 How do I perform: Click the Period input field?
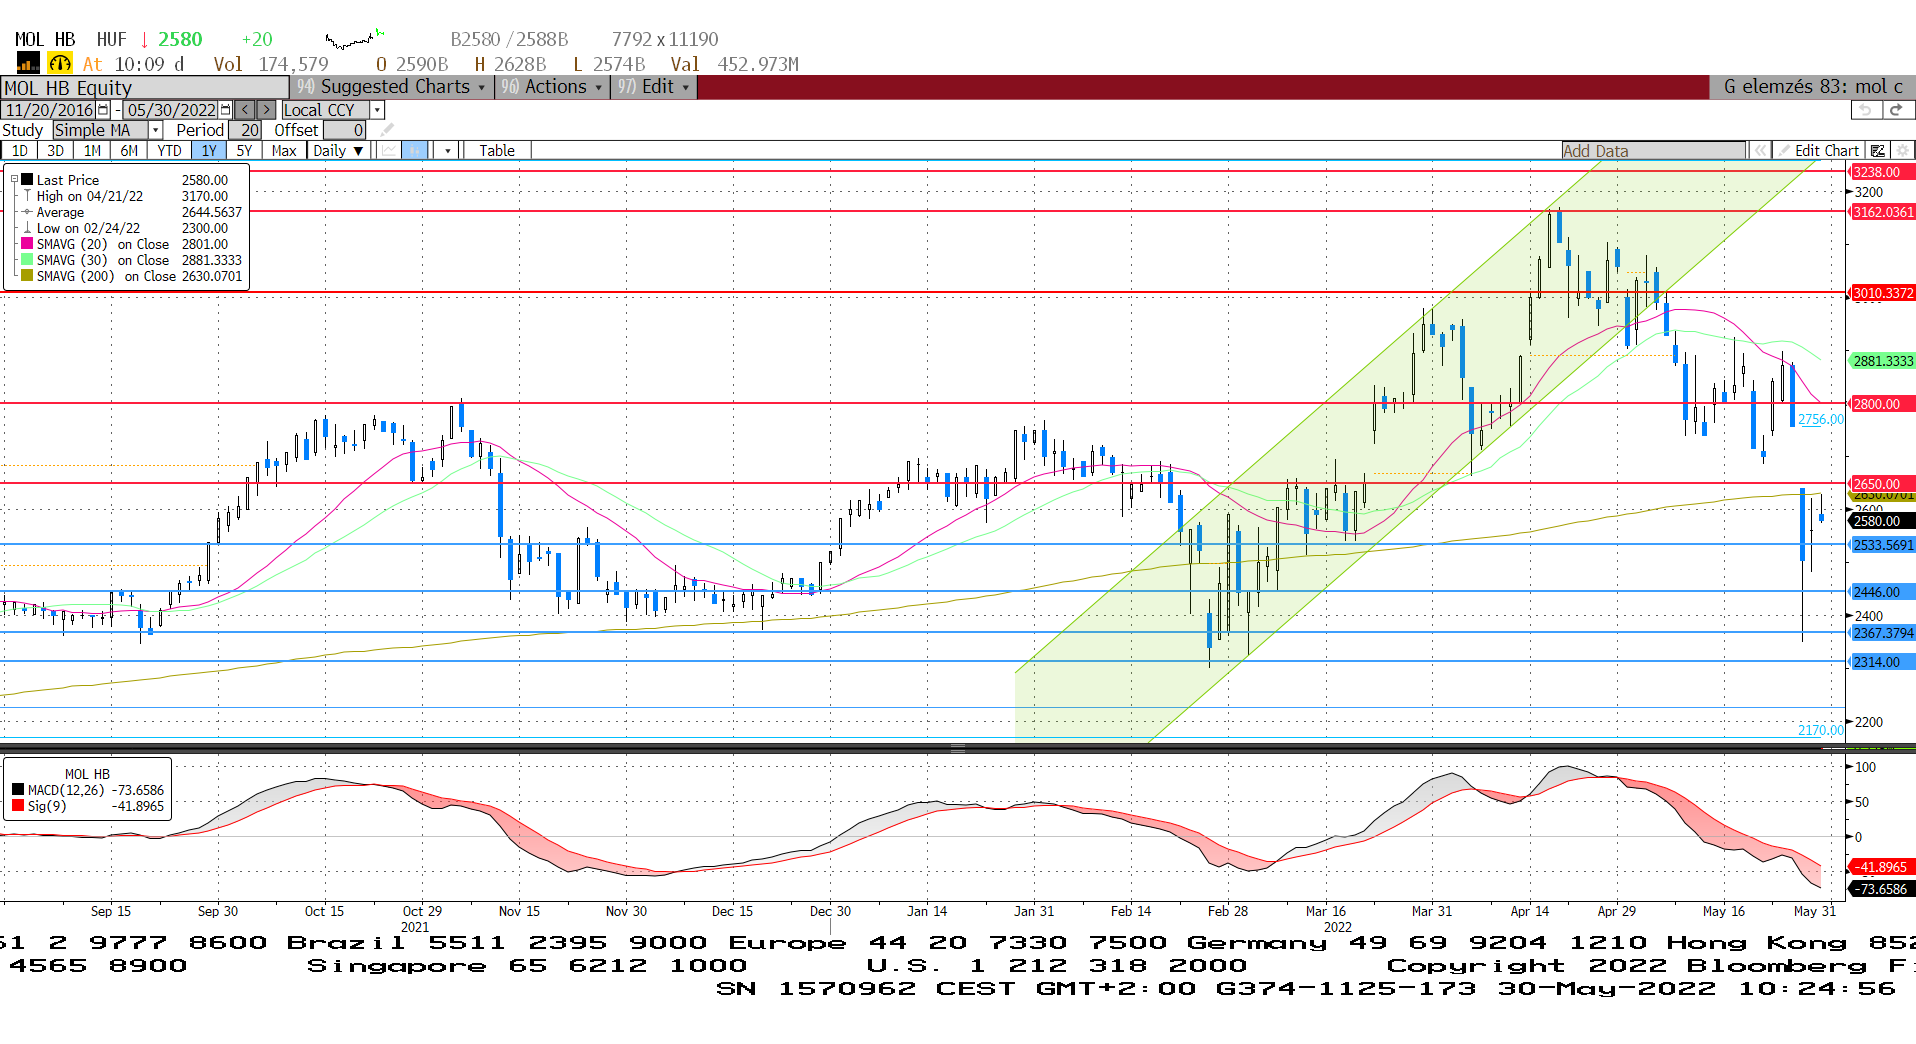coord(247,130)
